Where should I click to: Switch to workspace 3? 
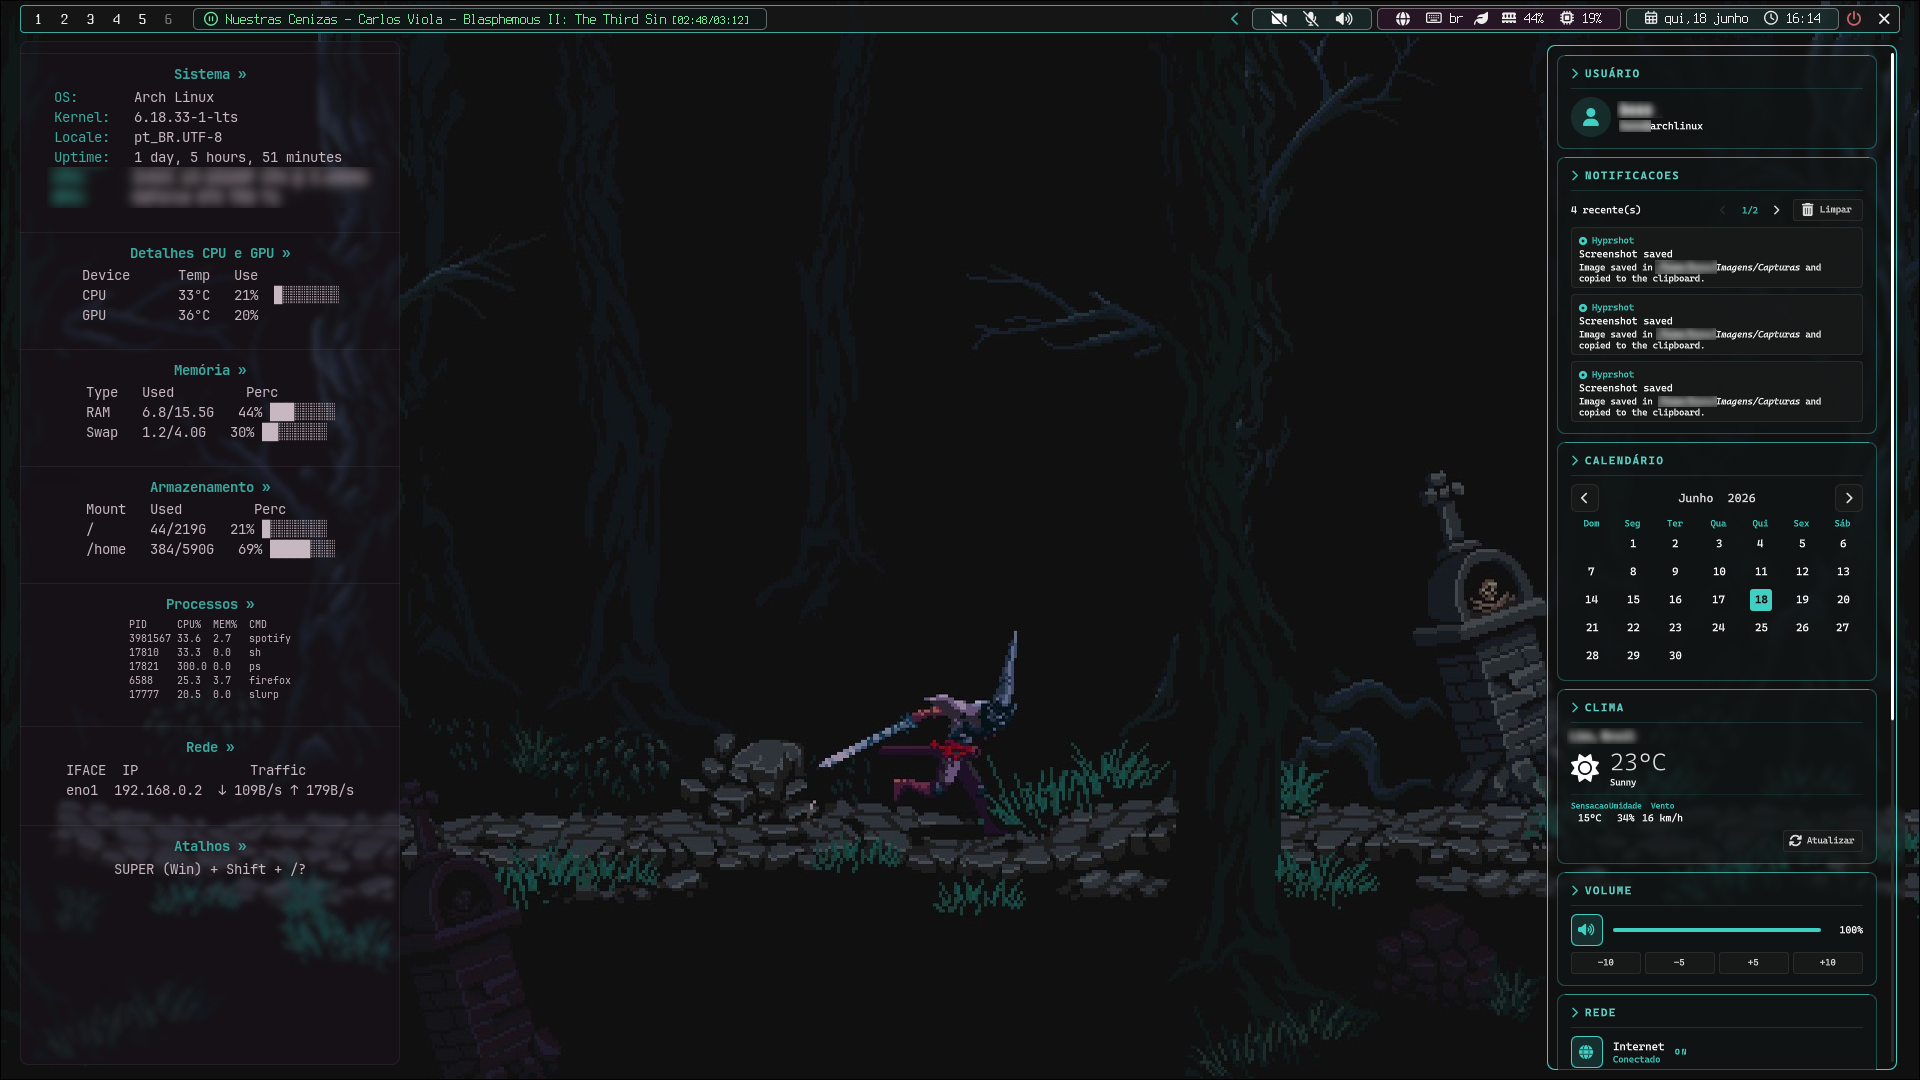[x=90, y=19]
